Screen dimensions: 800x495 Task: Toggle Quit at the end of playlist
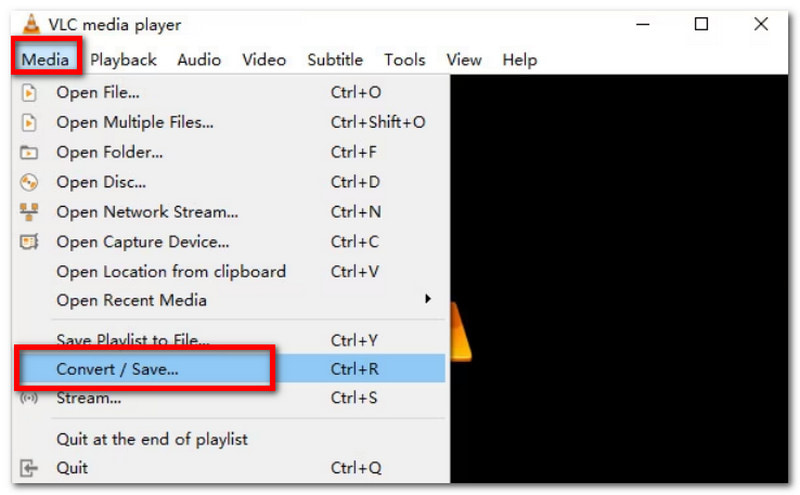click(x=231, y=439)
